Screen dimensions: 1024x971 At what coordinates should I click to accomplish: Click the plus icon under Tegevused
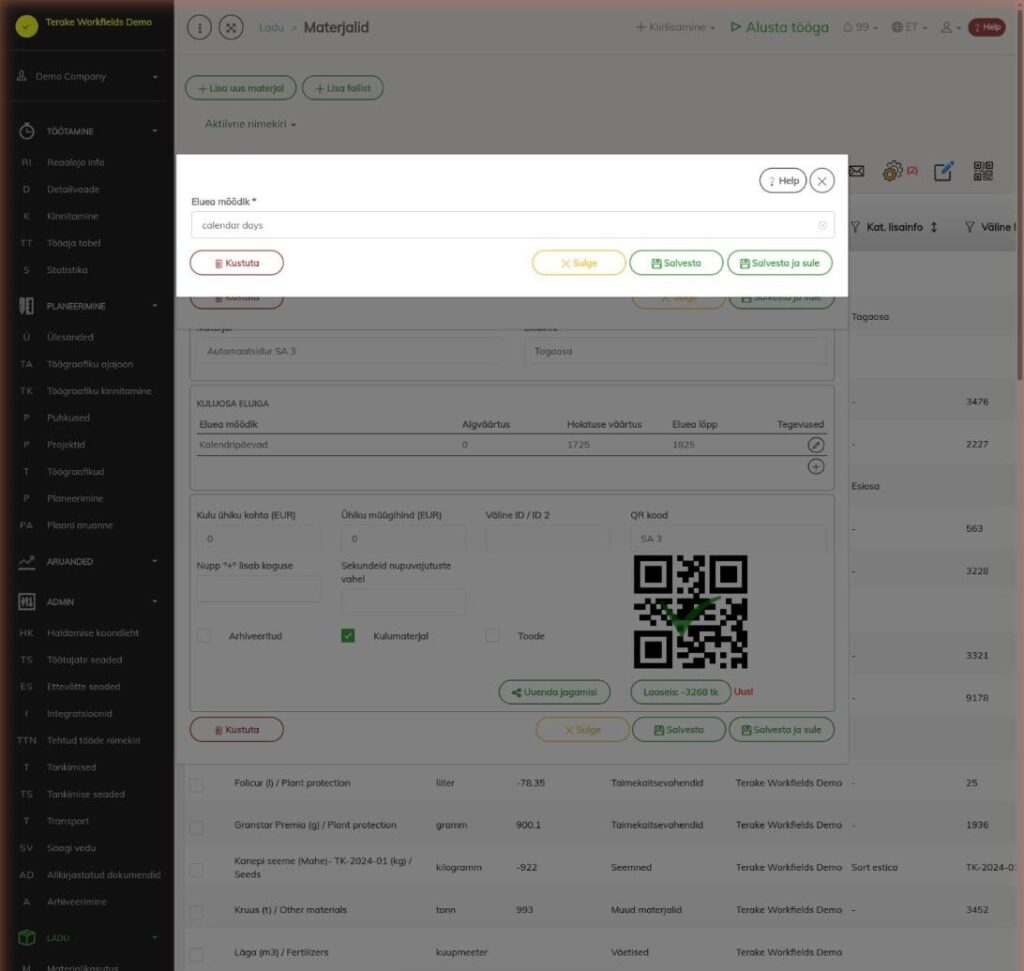tap(816, 466)
